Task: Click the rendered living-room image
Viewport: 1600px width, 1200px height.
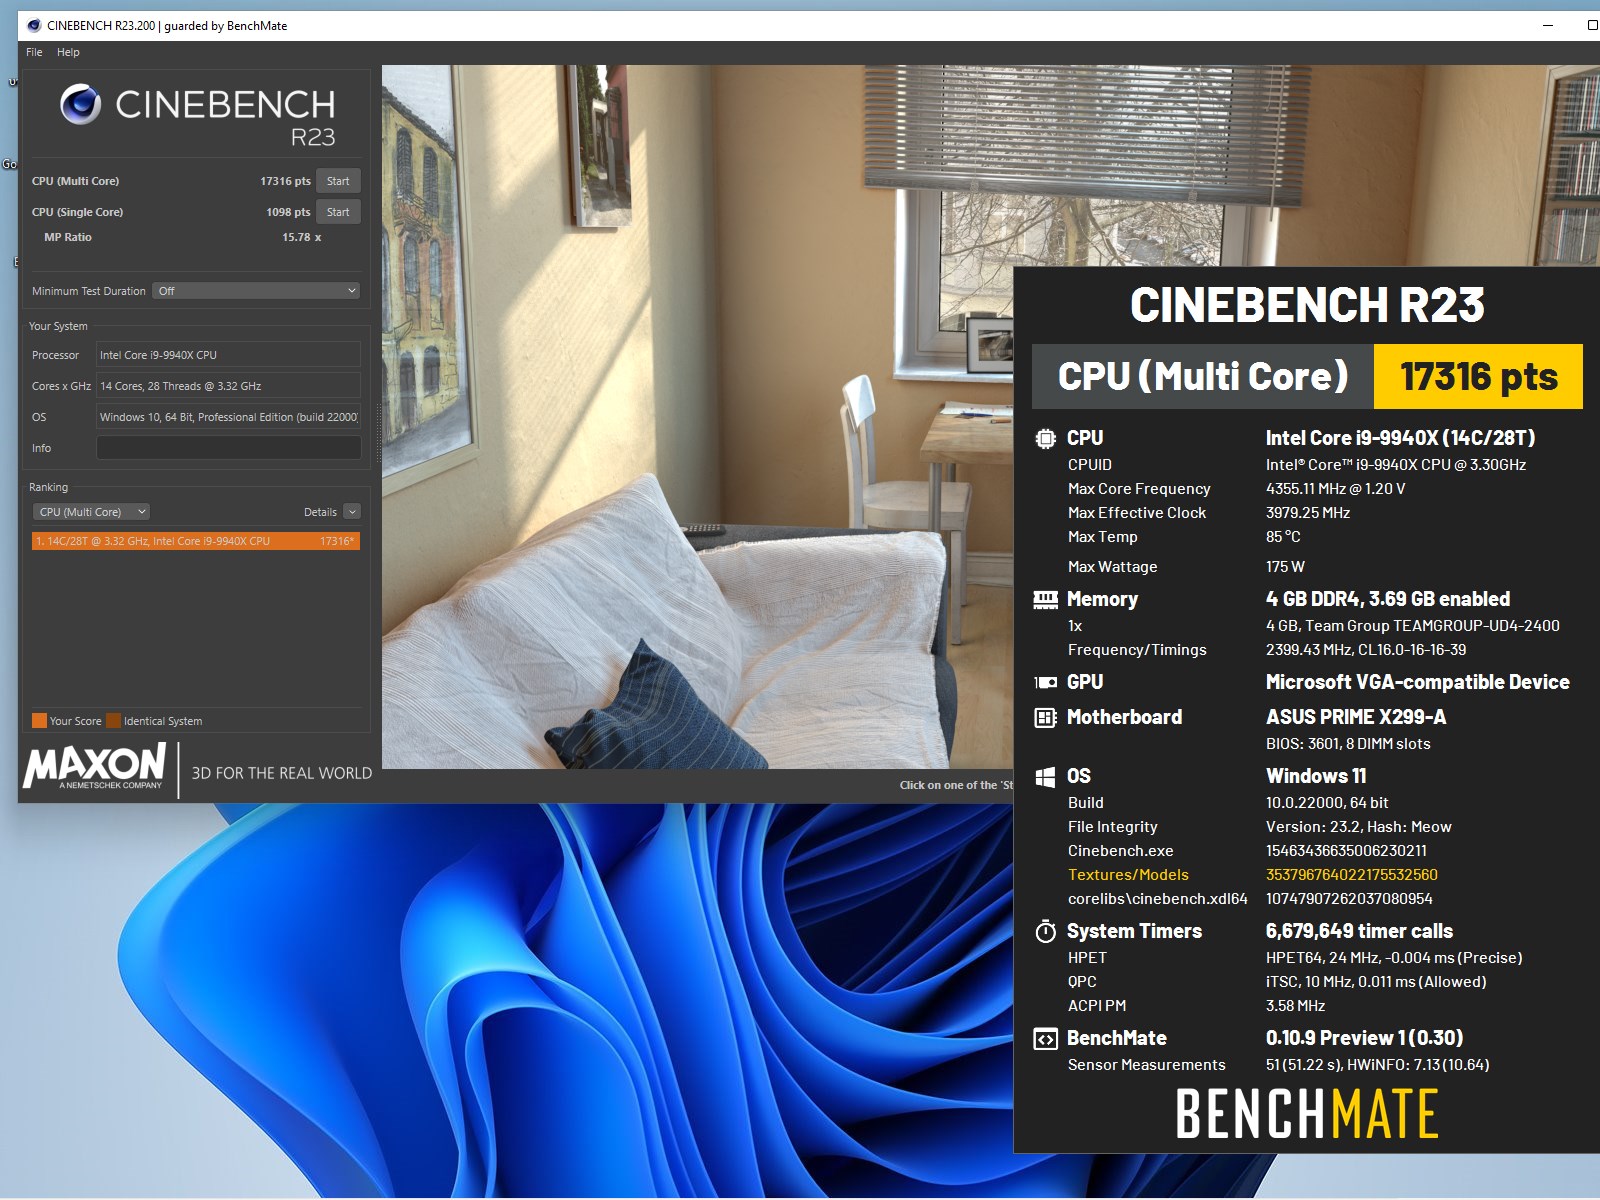Action: tap(697, 417)
